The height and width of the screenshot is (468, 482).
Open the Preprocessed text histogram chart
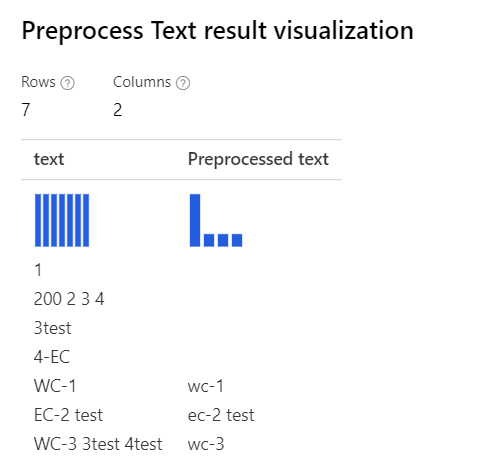[x=216, y=220]
